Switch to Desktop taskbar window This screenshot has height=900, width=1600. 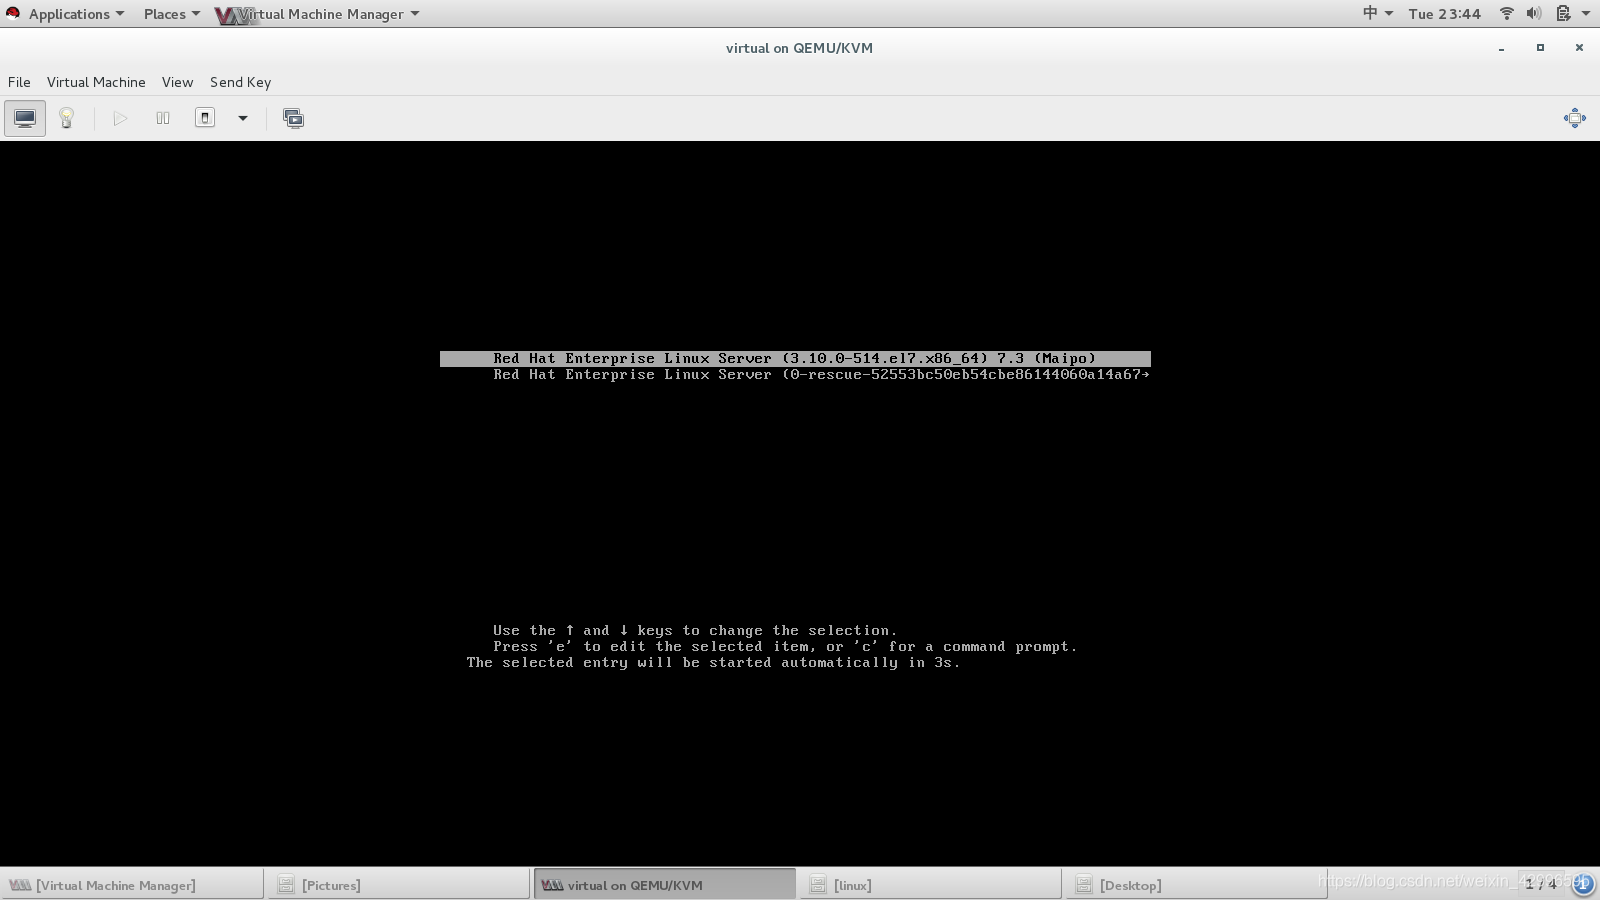tap(1196, 884)
